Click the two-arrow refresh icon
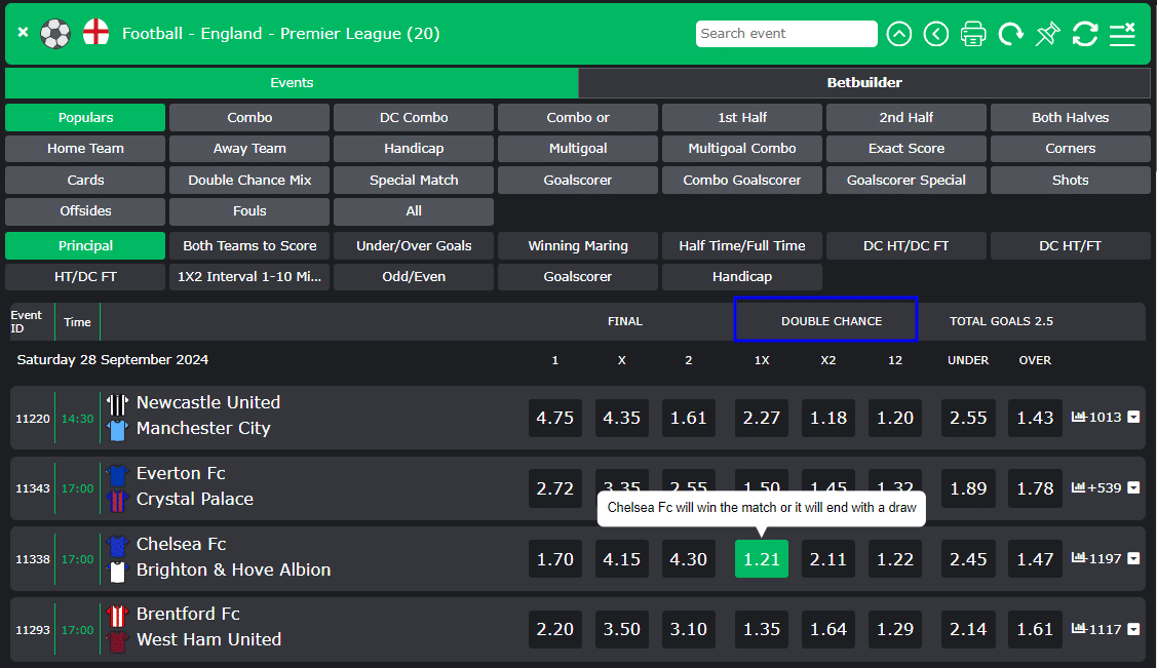 coord(1085,34)
